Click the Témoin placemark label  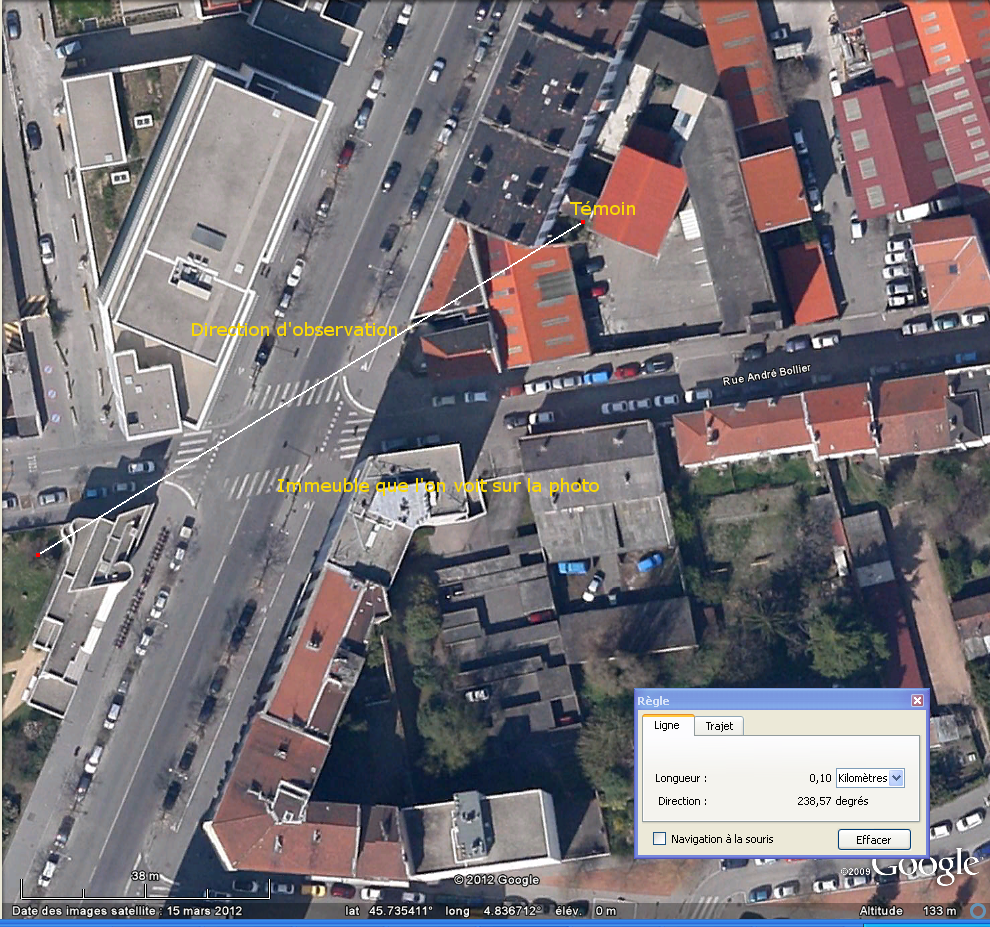[x=602, y=208]
